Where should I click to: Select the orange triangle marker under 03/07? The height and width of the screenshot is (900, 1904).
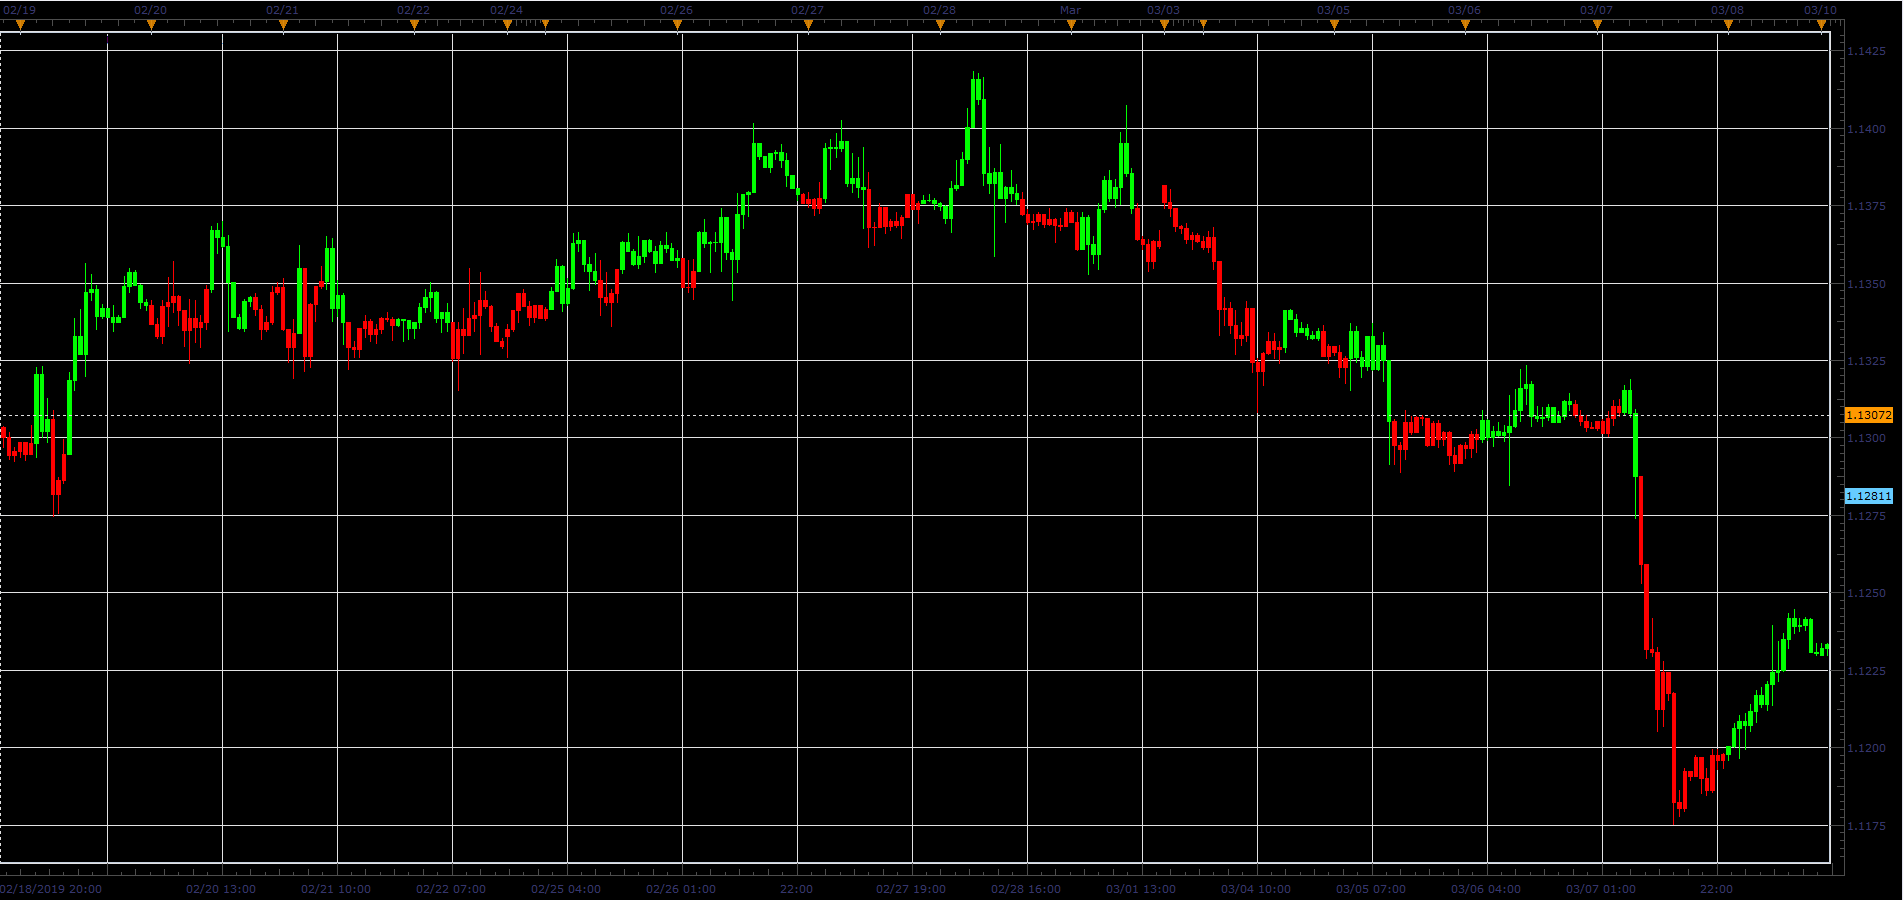pyautogui.click(x=1597, y=26)
